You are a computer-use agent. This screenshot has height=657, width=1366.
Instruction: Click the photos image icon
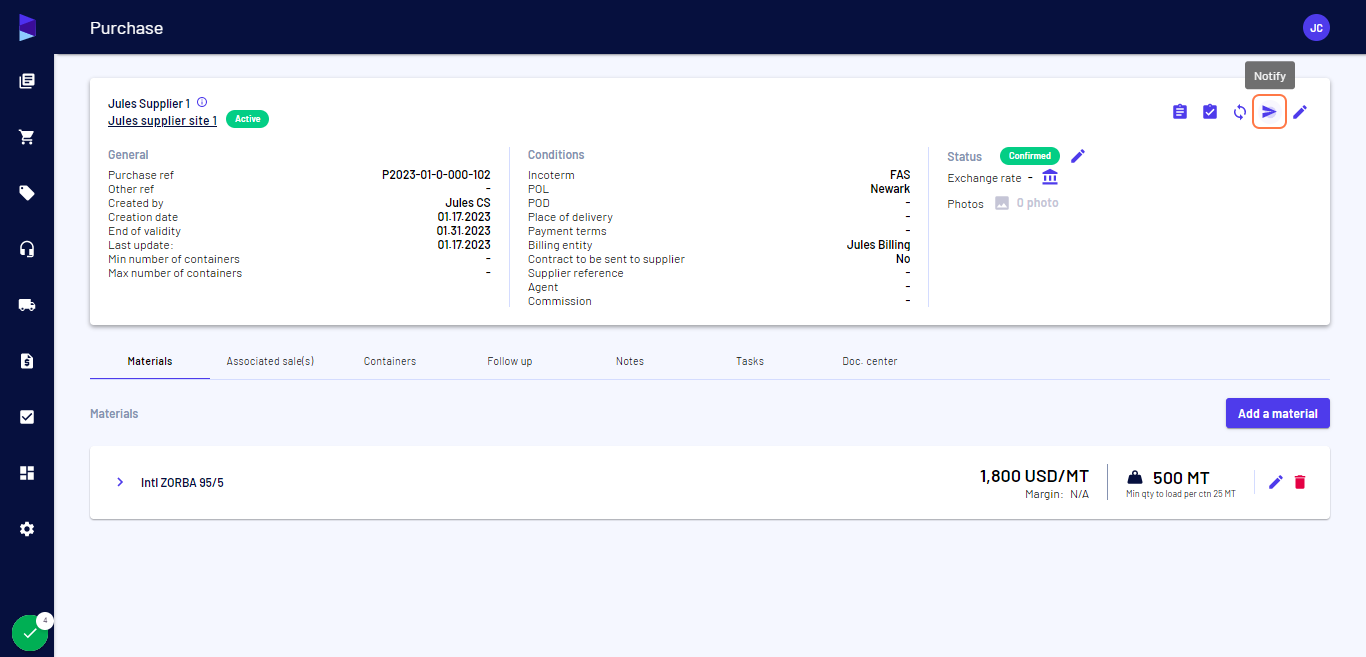point(1003,203)
